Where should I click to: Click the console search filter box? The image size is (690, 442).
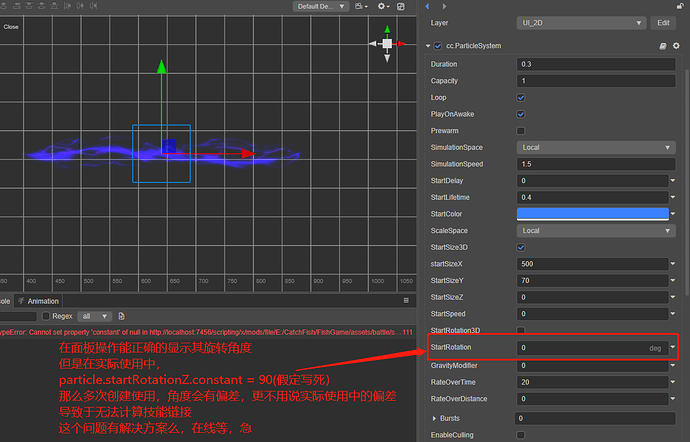click(x=18, y=316)
